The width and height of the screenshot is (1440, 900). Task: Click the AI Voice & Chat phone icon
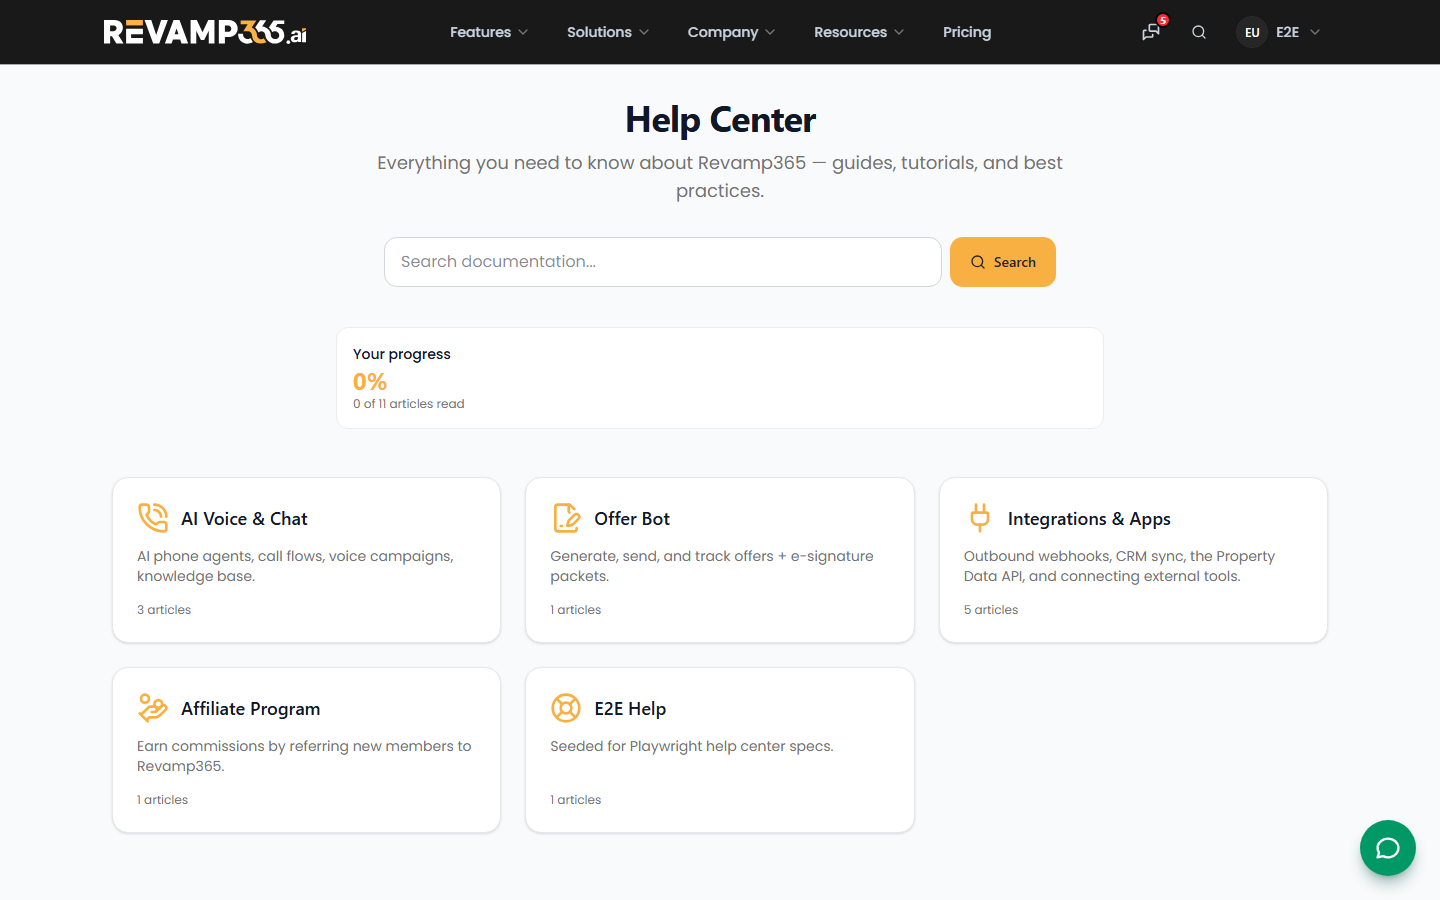point(153,518)
